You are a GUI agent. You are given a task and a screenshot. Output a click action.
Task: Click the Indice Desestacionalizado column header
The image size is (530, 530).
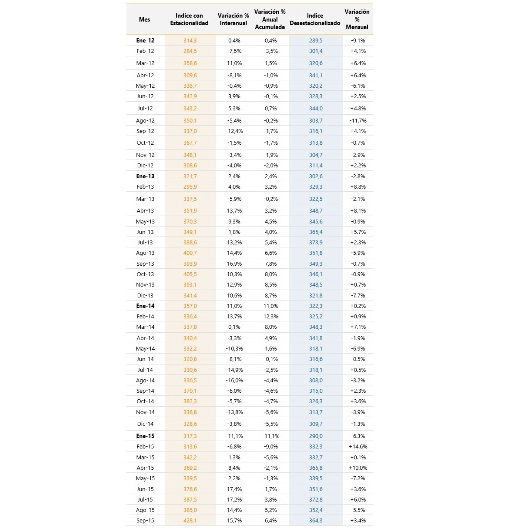tap(315, 19)
